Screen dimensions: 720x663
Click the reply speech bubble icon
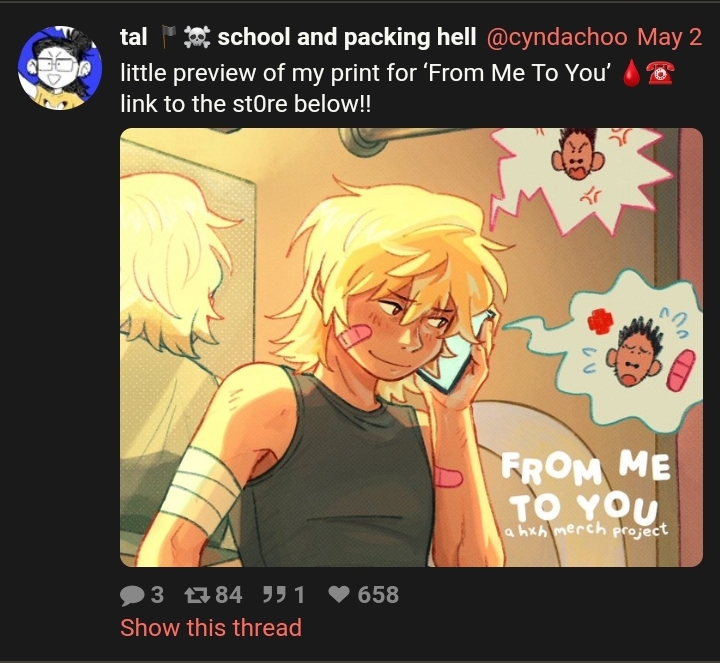pyautogui.click(x=132, y=596)
